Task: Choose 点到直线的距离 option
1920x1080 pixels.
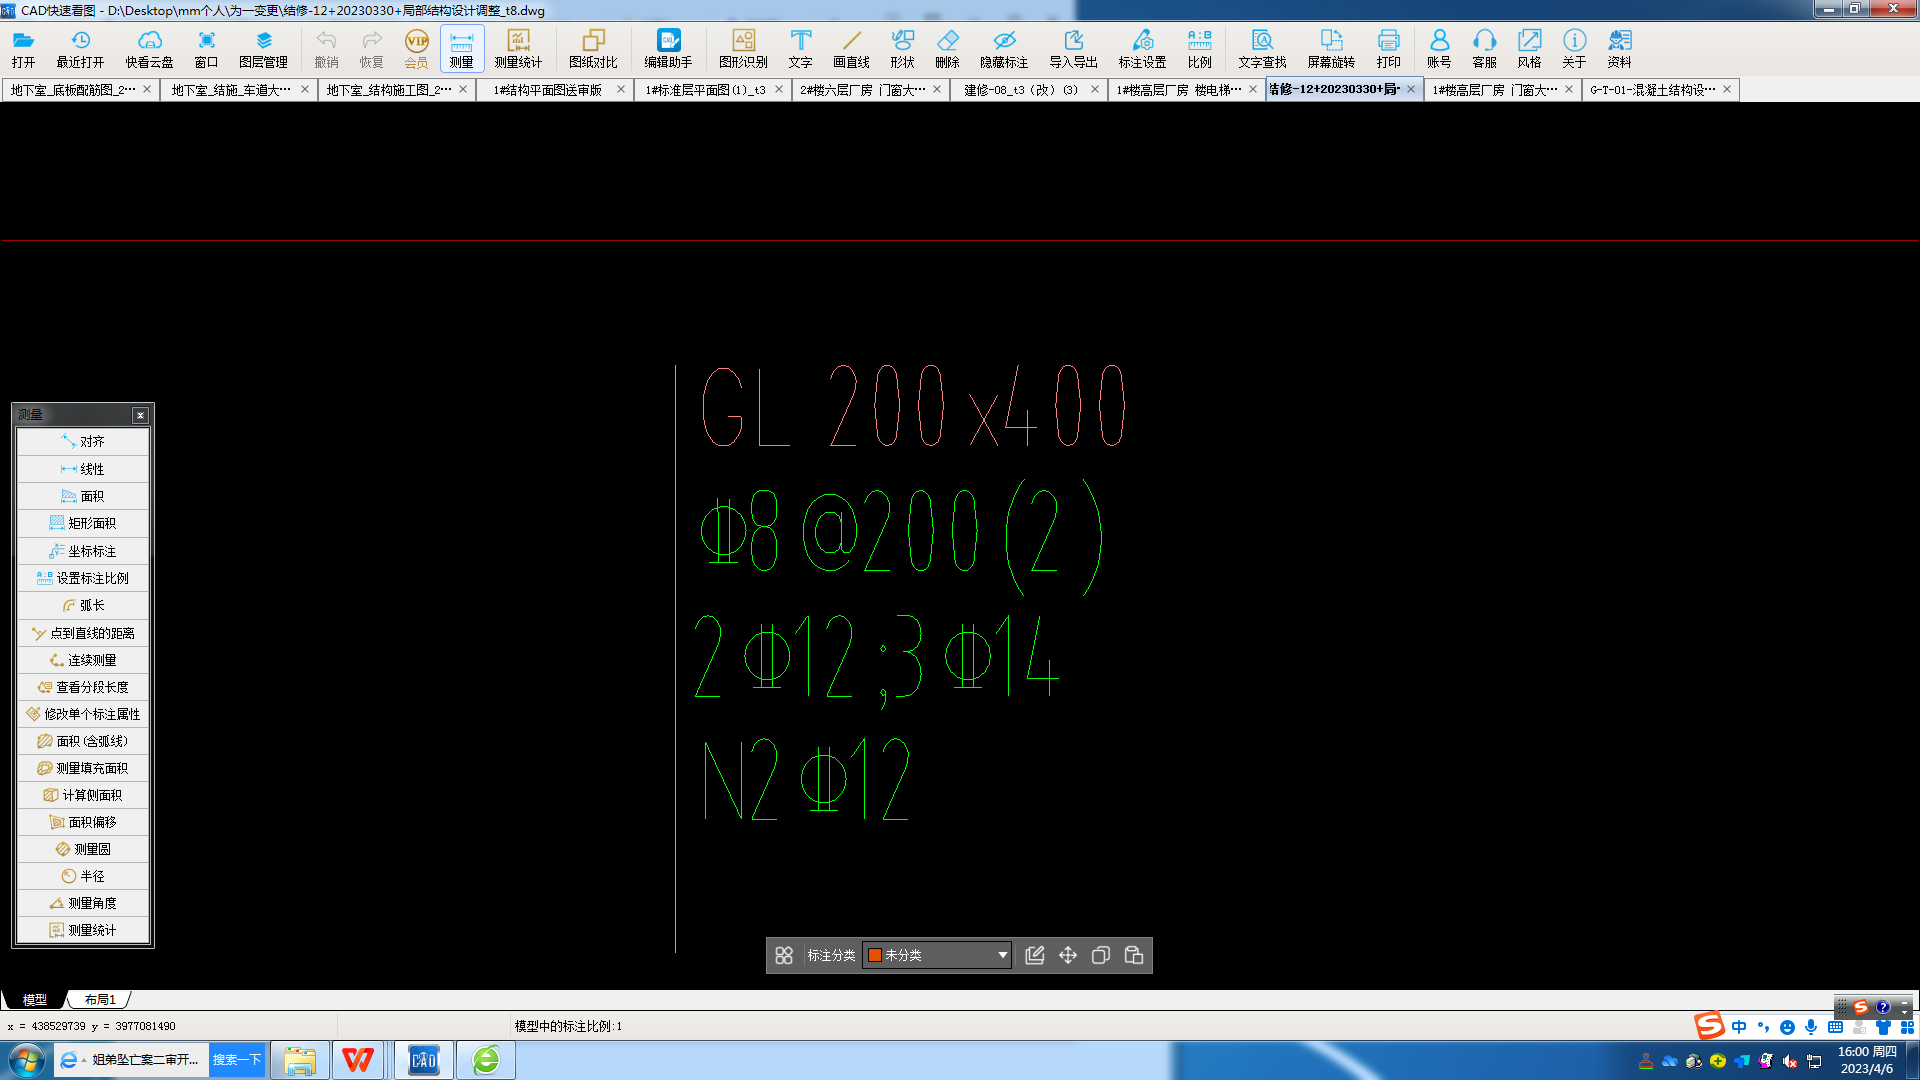Action: [x=83, y=633]
